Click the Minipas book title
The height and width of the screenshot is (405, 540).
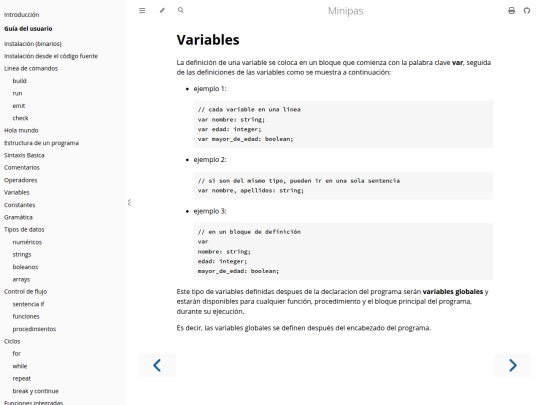click(x=345, y=11)
